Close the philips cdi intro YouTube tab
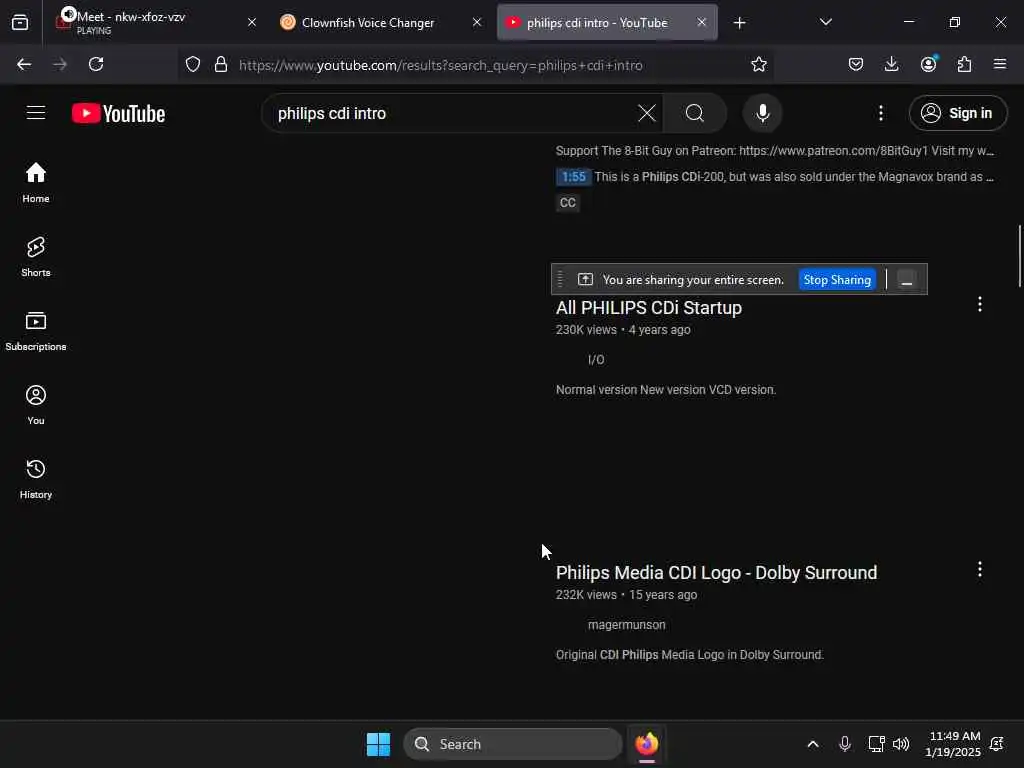1024x768 pixels. (x=701, y=22)
